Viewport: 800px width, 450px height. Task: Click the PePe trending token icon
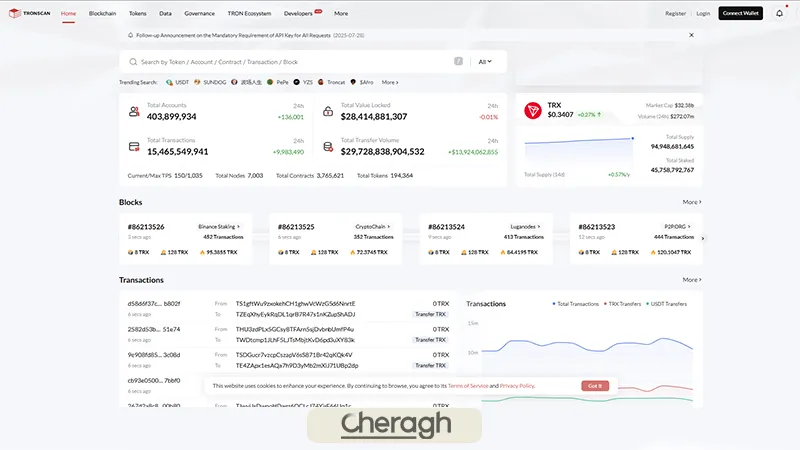click(x=270, y=82)
